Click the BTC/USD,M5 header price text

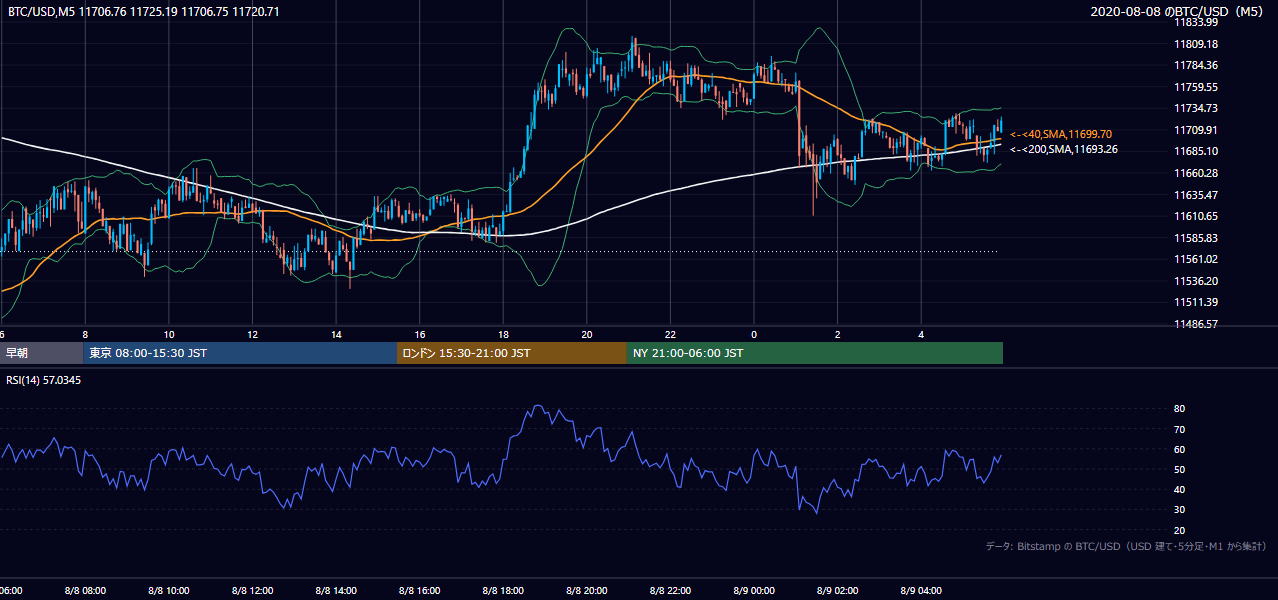coord(144,12)
